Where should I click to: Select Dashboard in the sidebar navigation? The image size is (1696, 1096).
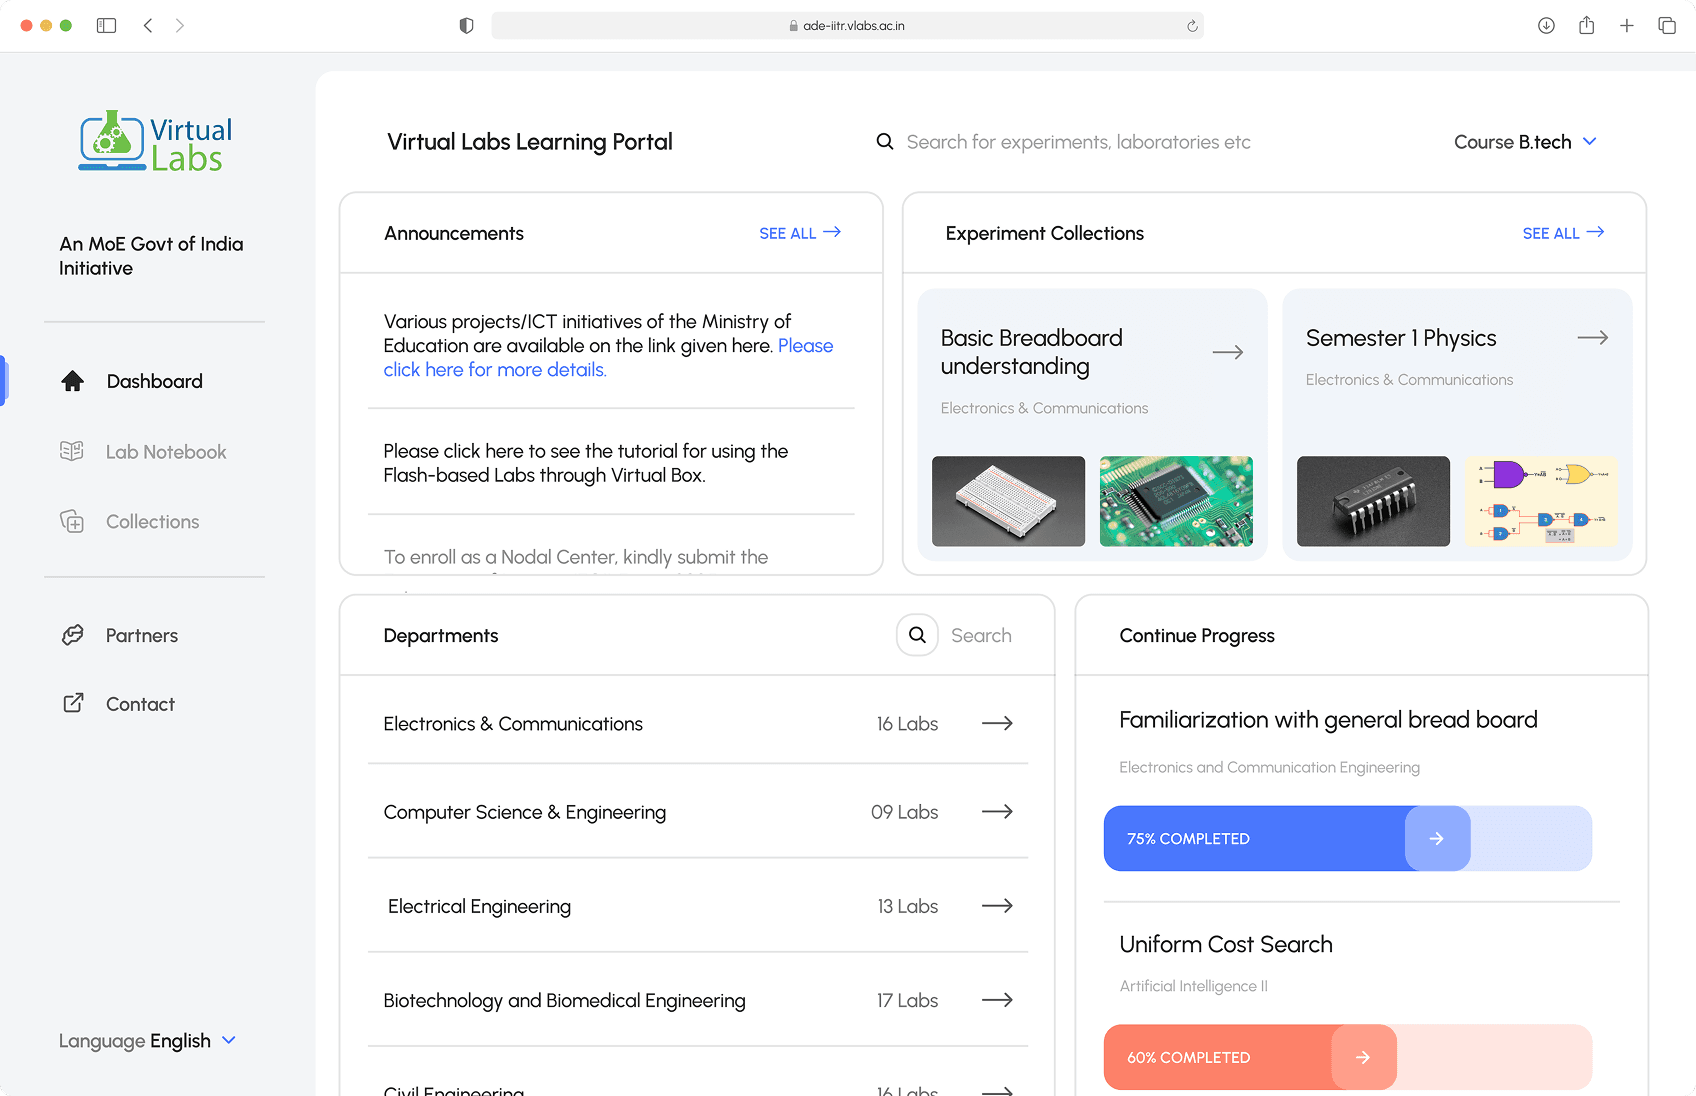point(154,380)
